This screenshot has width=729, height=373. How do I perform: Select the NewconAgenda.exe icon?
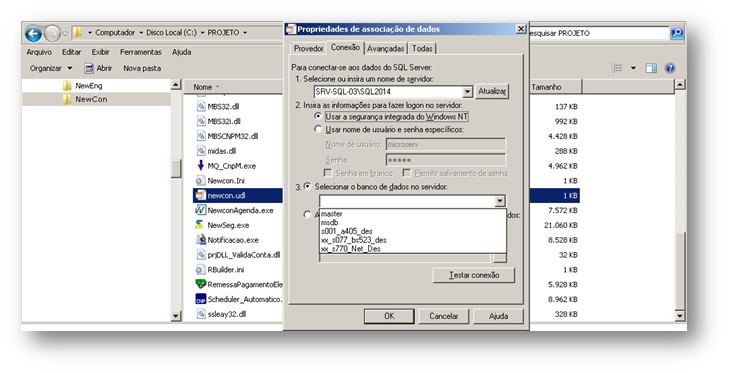pyautogui.click(x=201, y=210)
